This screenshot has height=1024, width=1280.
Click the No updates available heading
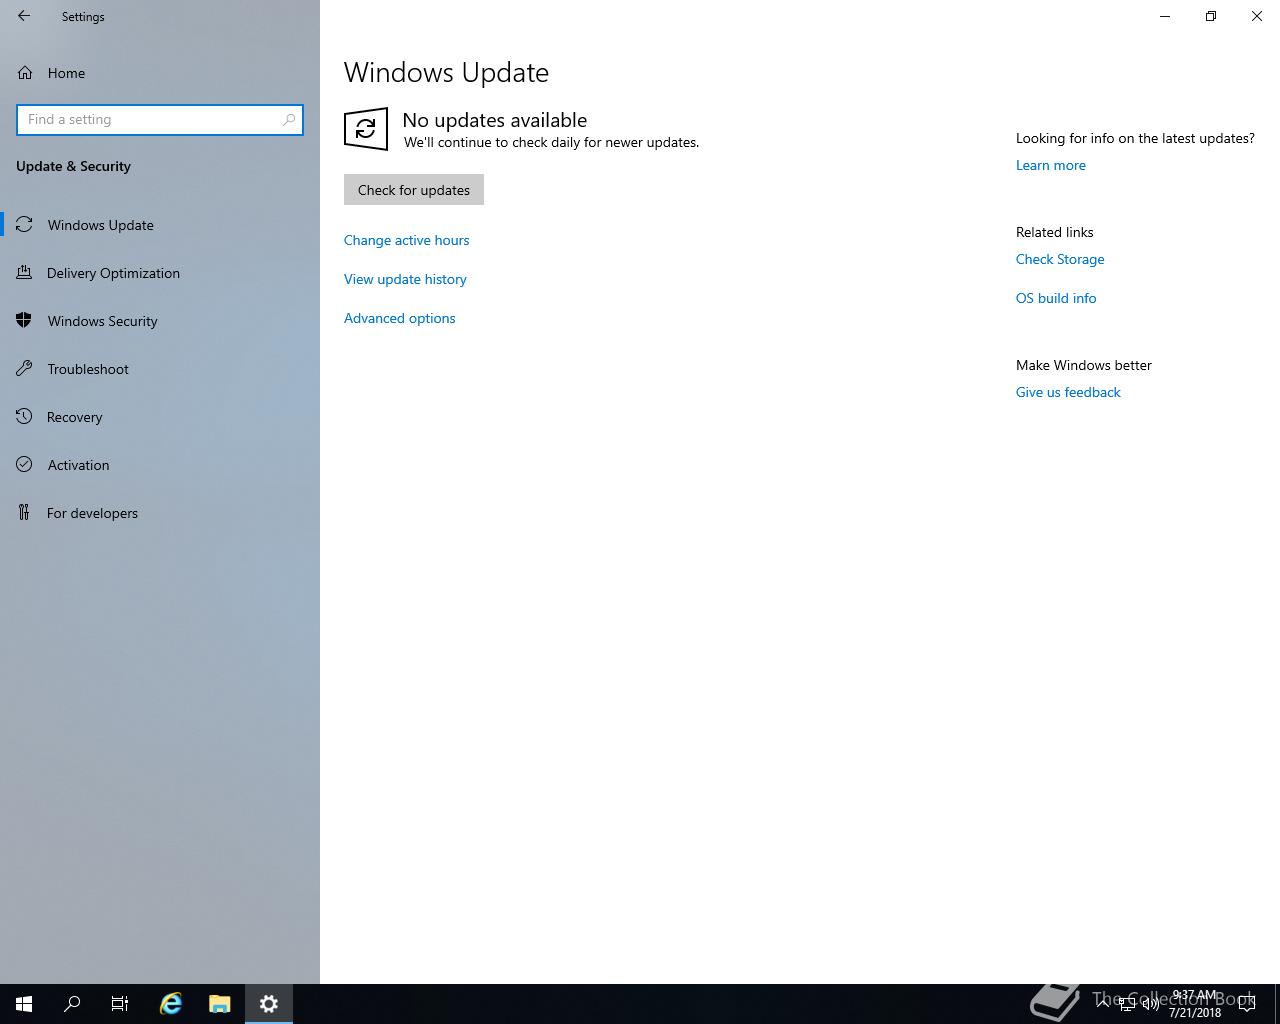point(495,120)
